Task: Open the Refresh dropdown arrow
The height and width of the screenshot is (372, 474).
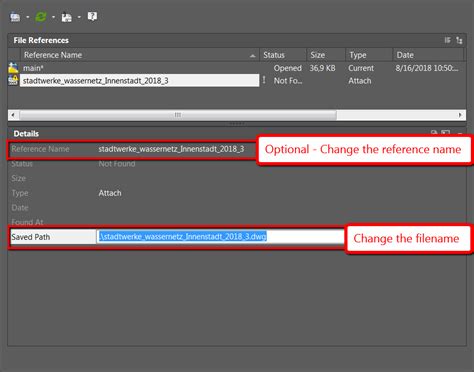Action: 53,17
